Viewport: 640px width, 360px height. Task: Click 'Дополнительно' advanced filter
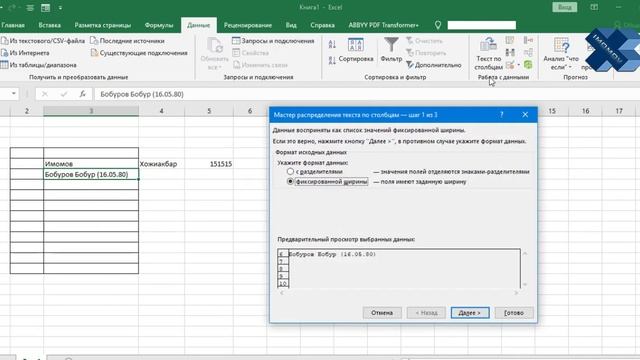(433, 65)
